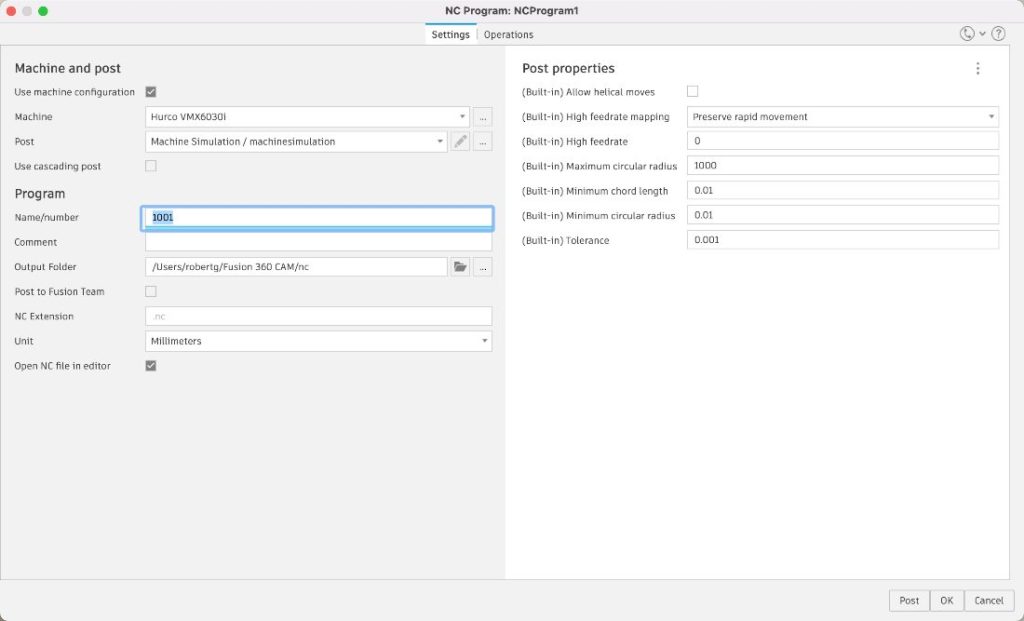The width and height of the screenshot is (1024, 621).
Task: Click the help question mark icon
Action: (997, 34)
